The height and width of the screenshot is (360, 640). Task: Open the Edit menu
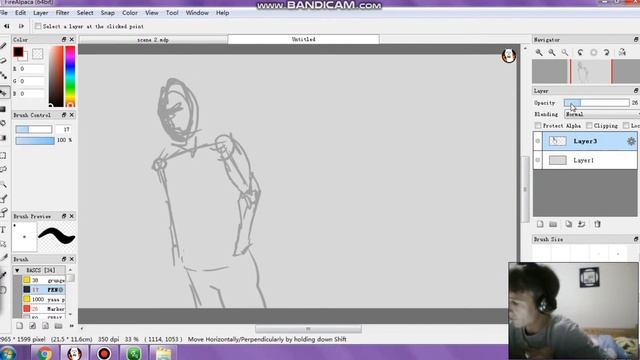tap(20, 13)
